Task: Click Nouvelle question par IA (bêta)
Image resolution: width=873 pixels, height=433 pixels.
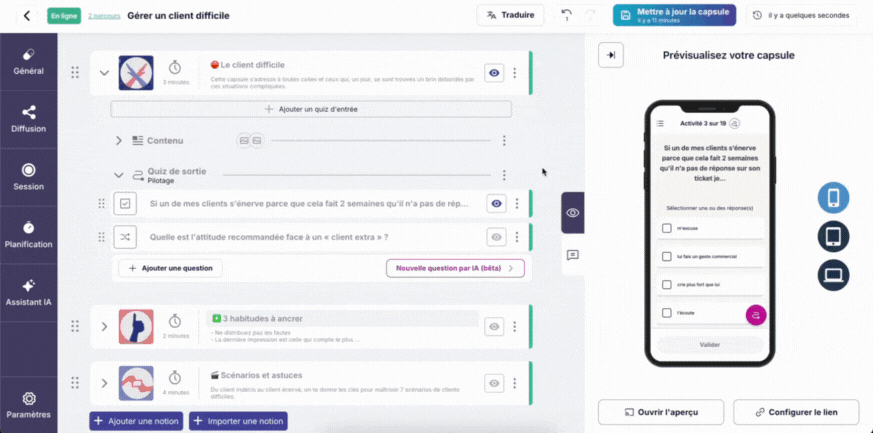Action: click(x=455, y=268)
